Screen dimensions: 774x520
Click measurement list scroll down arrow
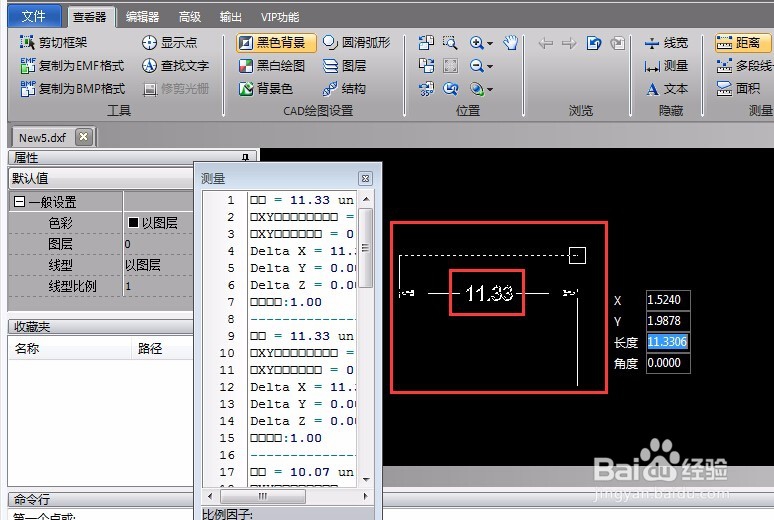[366, 480]
